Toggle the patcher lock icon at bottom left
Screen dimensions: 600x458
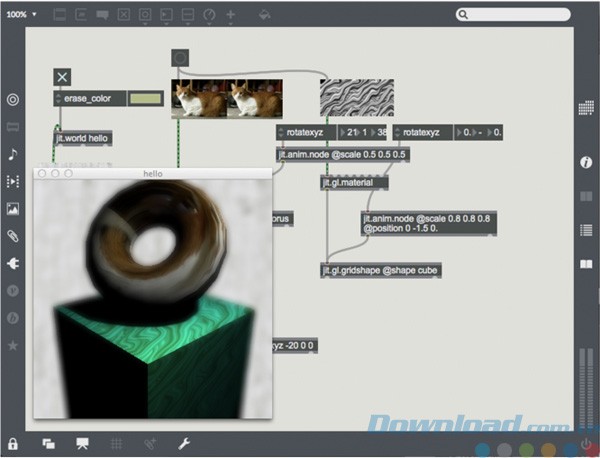tap(13, 443)
